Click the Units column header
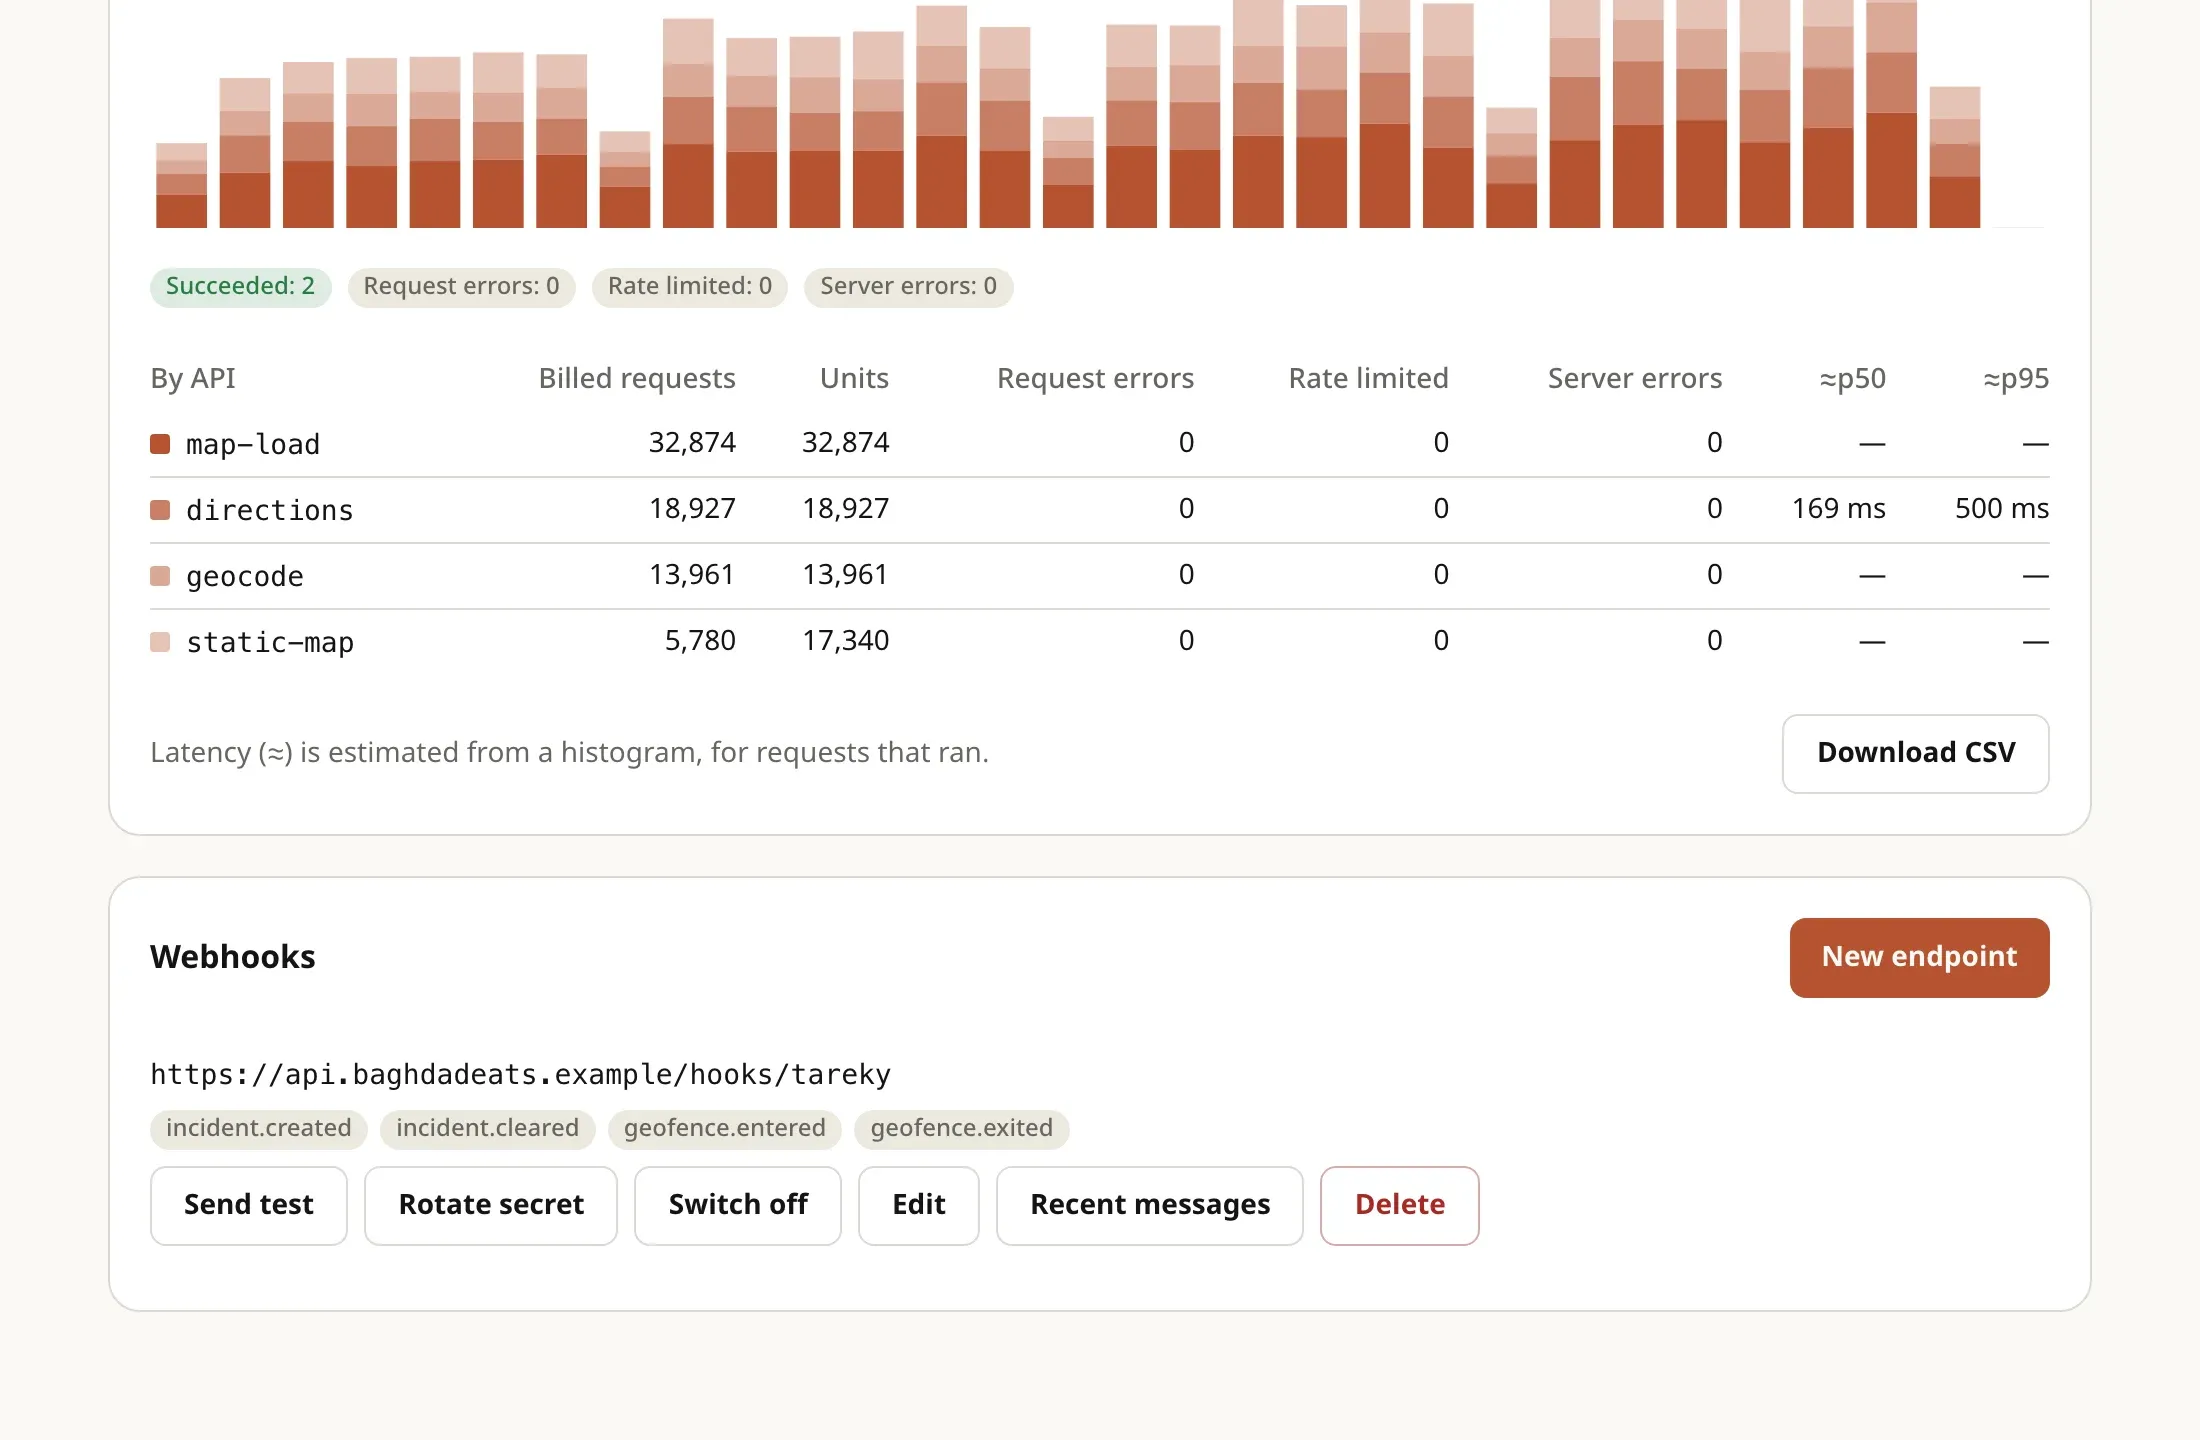The image size is (2200, 1440). point(854,378)
